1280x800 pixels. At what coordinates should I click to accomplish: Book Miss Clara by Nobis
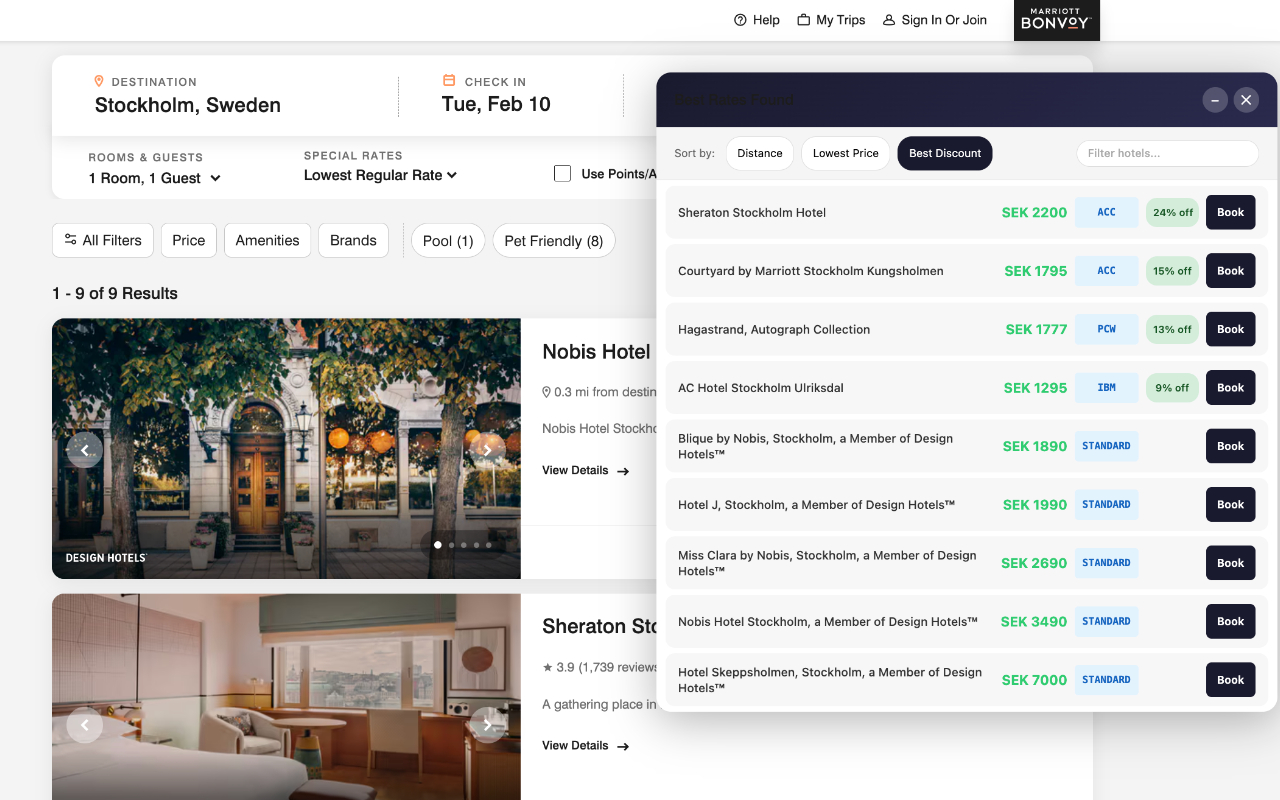pos(1230,563)
